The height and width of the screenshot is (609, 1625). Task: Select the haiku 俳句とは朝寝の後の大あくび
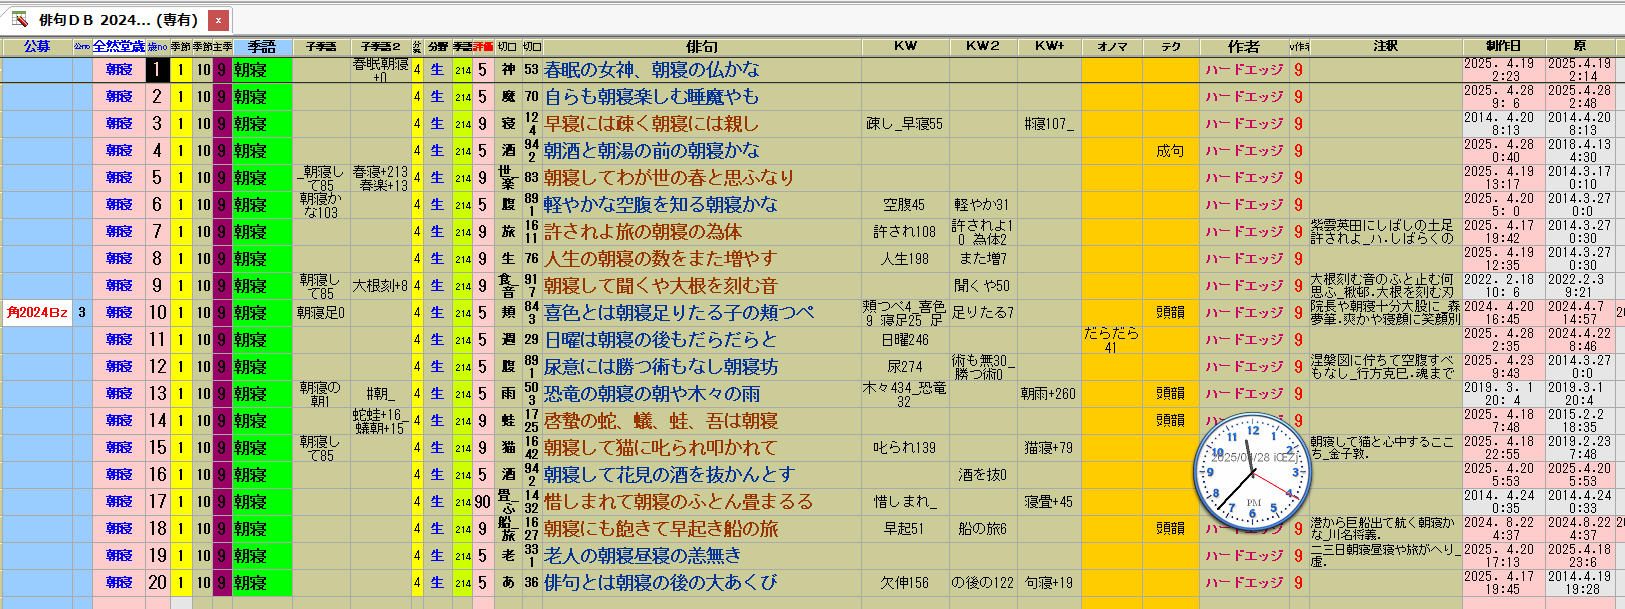coord(661,583)
